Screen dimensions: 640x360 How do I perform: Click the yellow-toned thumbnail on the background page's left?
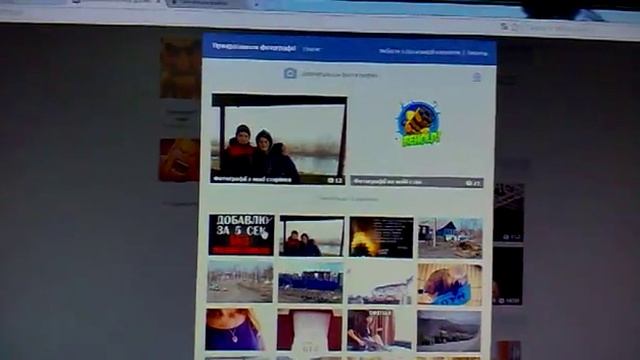coord(180,67)
